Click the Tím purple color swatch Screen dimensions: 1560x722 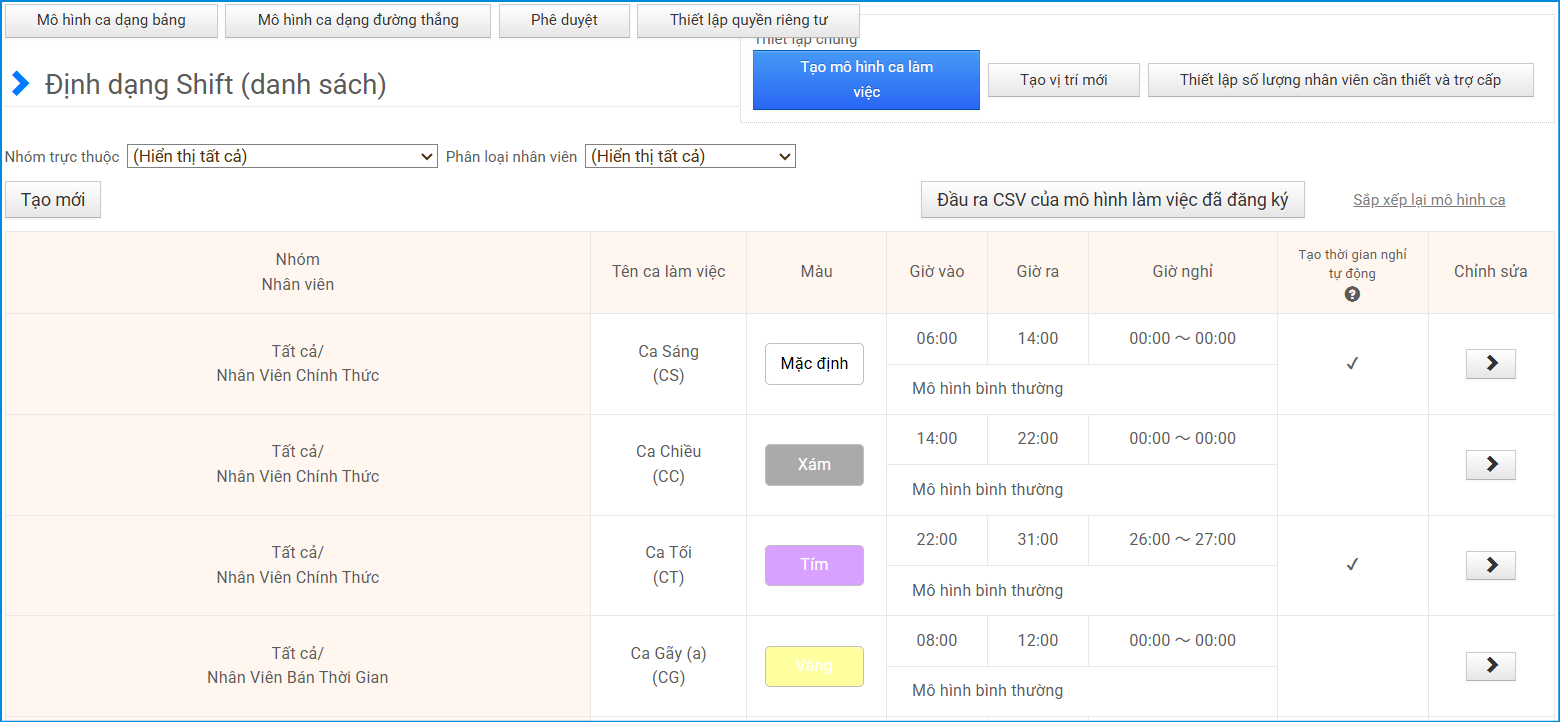click(x=814, y=565)
